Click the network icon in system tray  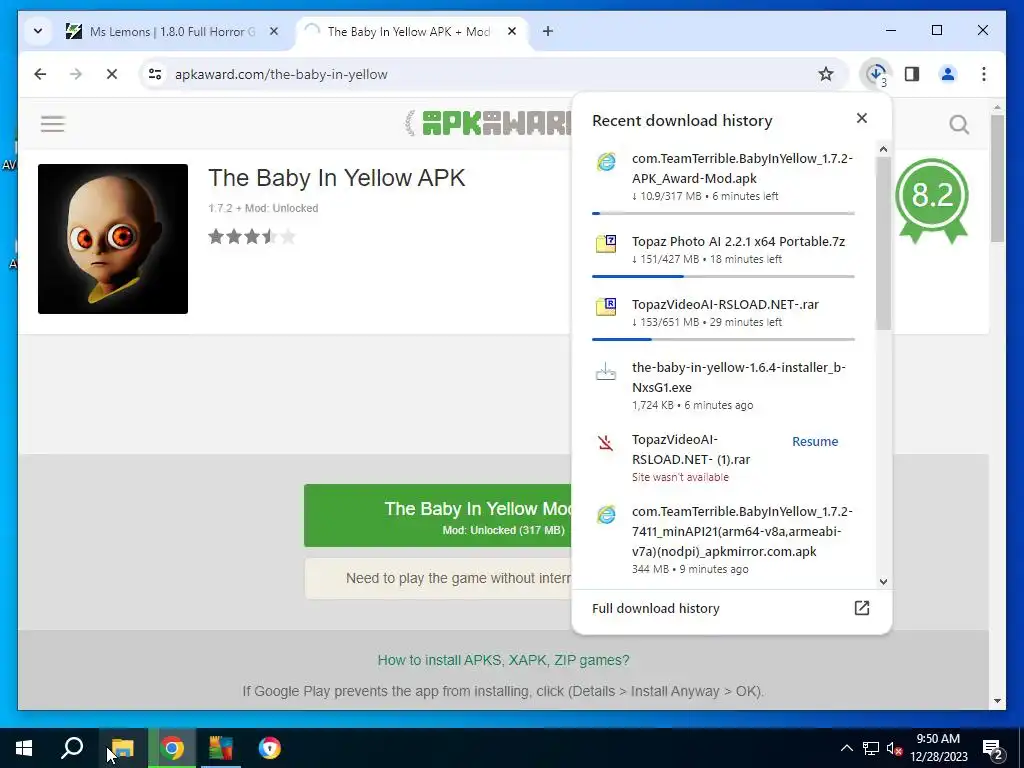[x=871, y=748]
